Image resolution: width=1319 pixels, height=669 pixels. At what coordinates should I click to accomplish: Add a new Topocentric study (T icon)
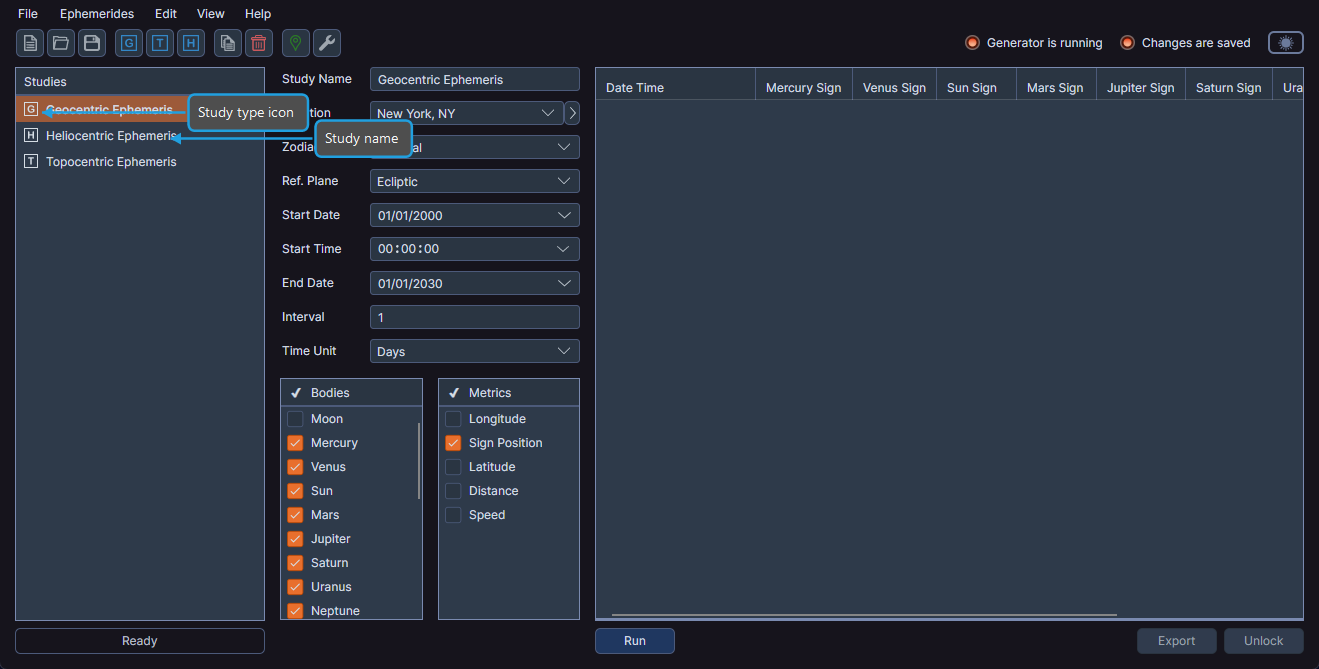pos(160,43)
